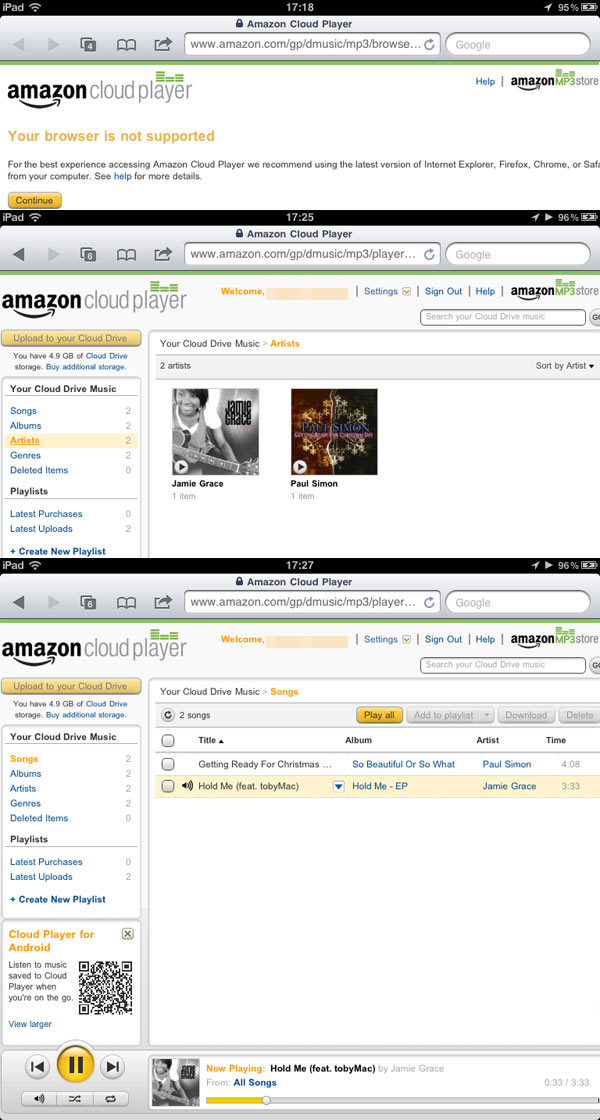Play the Jamie Grace artist album
Viewport: 600px width, 1120px height.
(x=181, y=466)
